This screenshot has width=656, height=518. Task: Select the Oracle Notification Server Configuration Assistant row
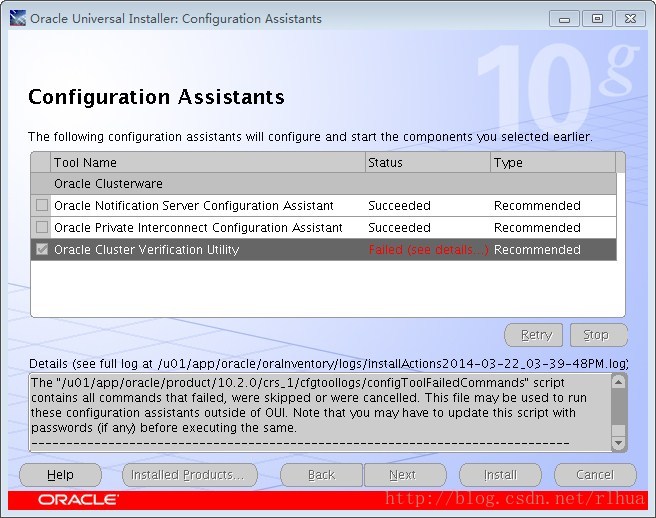(323, 205)
